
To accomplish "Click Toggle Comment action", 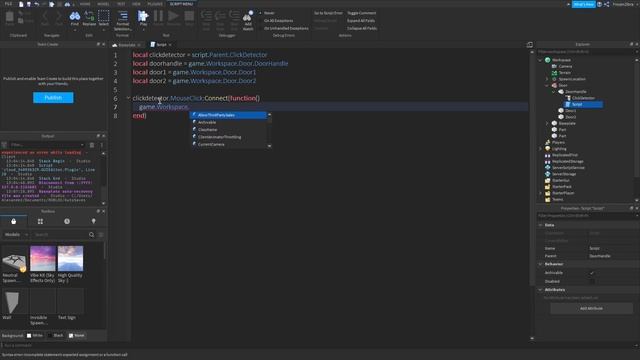I will click(x=361, y=13).
